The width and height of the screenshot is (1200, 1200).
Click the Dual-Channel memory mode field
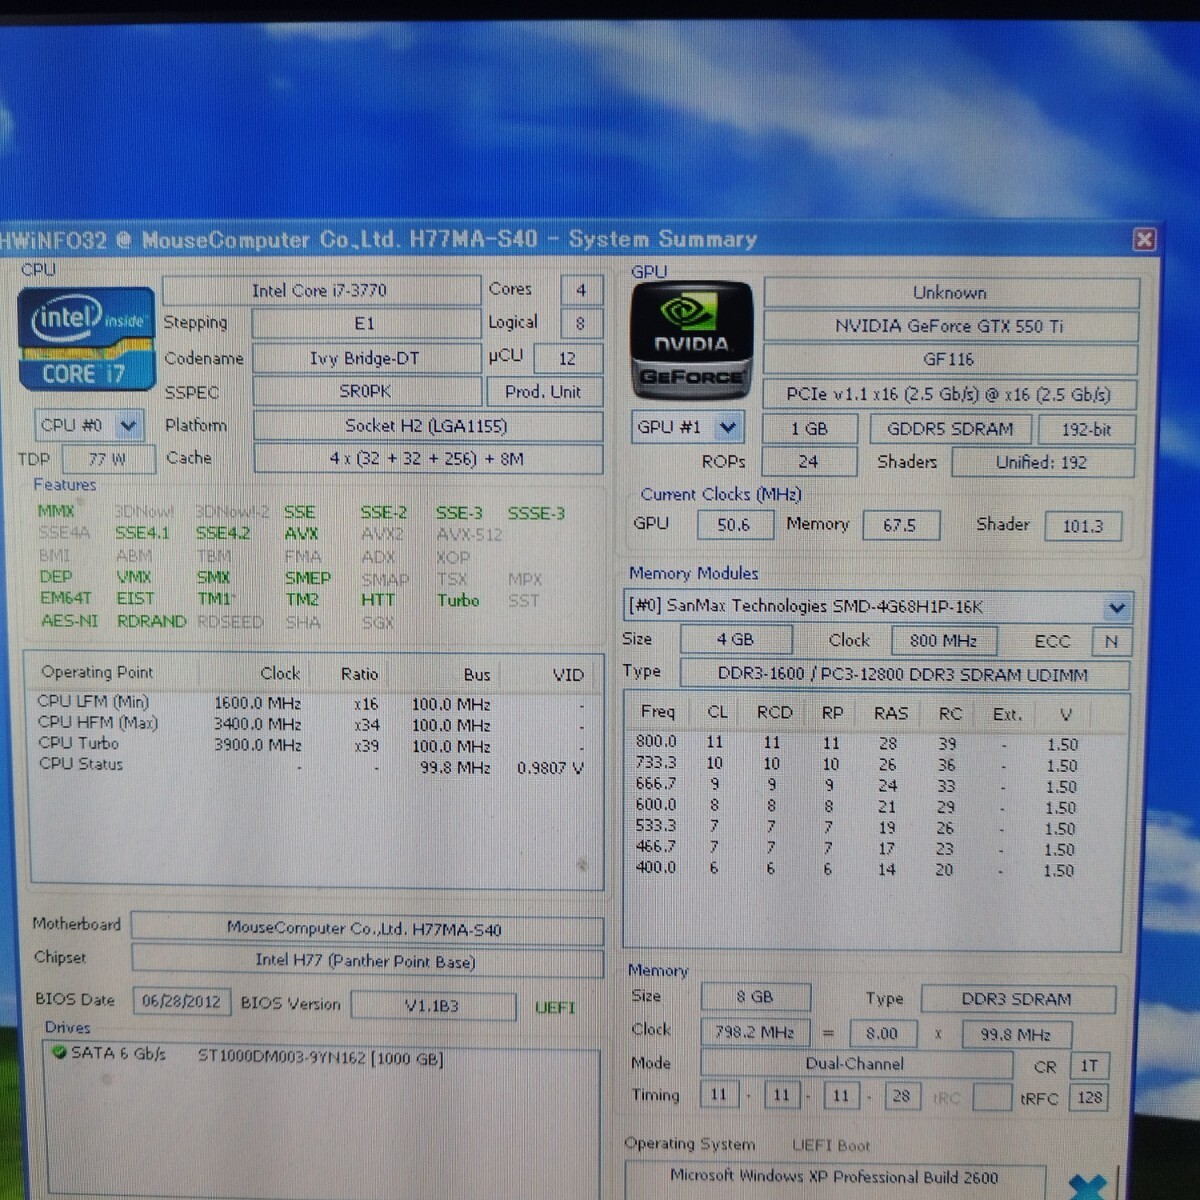pyautogui.click(x=855, y=1064)
